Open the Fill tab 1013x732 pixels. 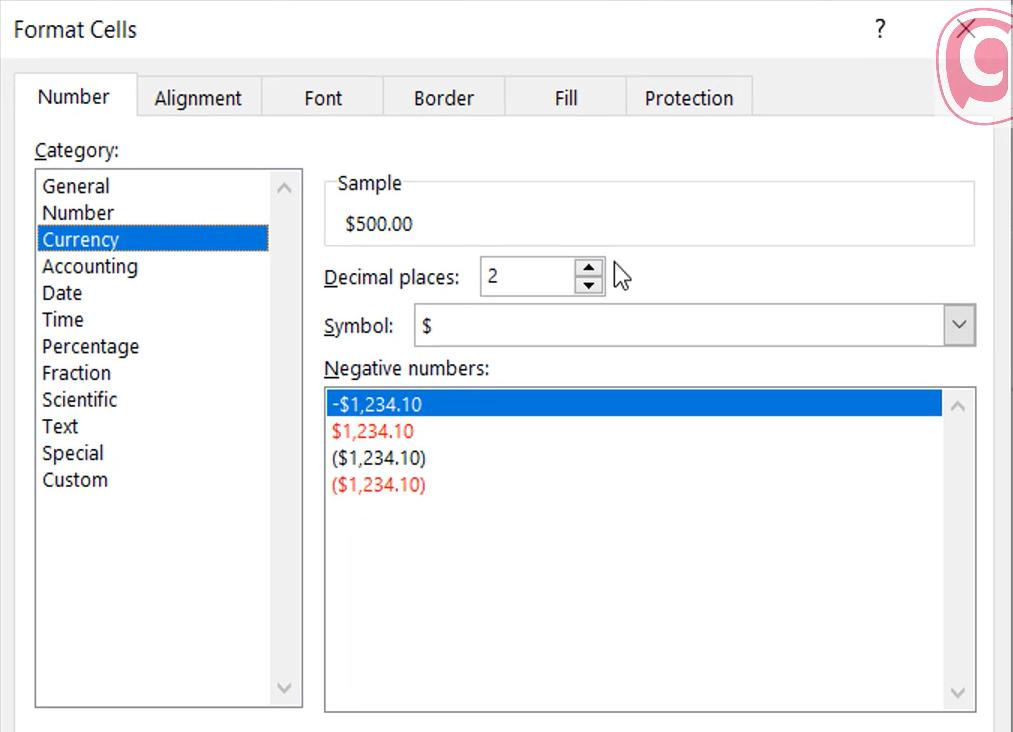coord(565,97)
